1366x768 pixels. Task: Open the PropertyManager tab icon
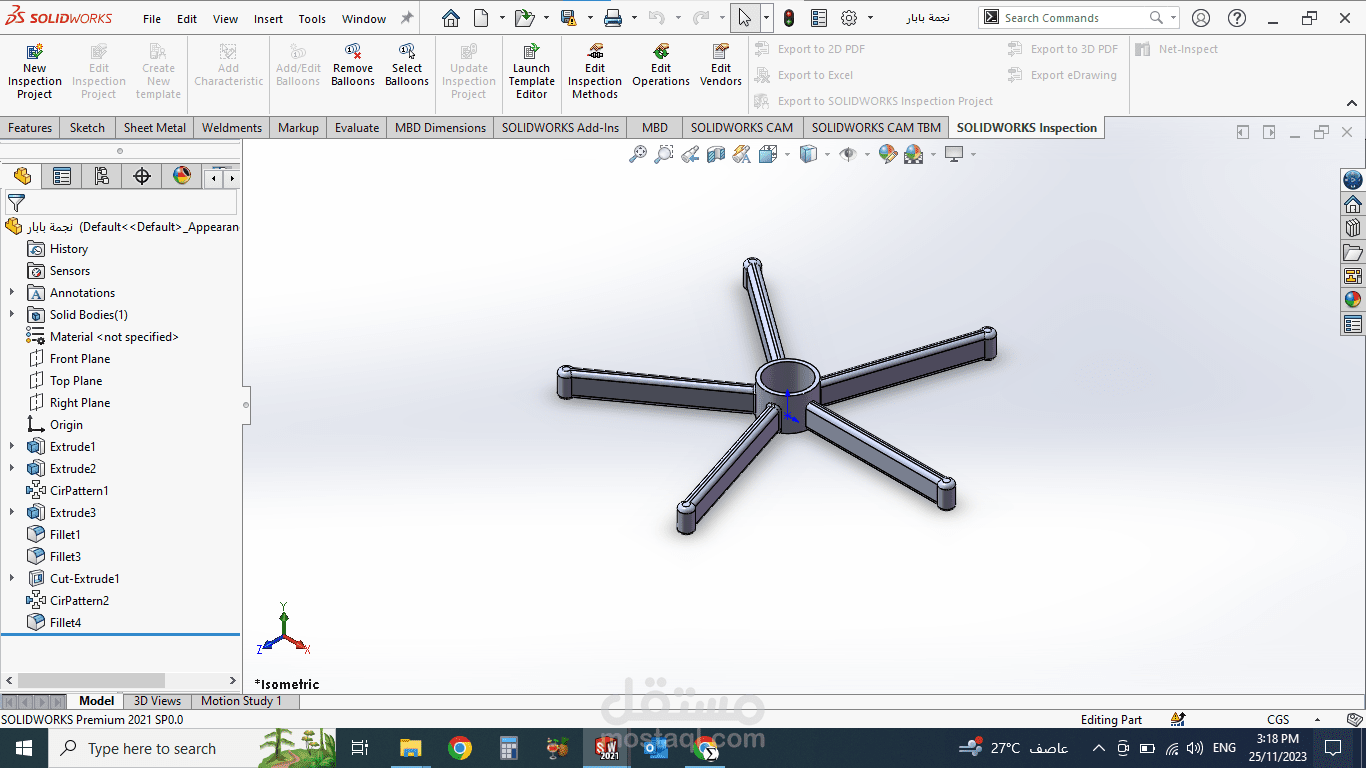pyautogui.click(x=62, y=176)
